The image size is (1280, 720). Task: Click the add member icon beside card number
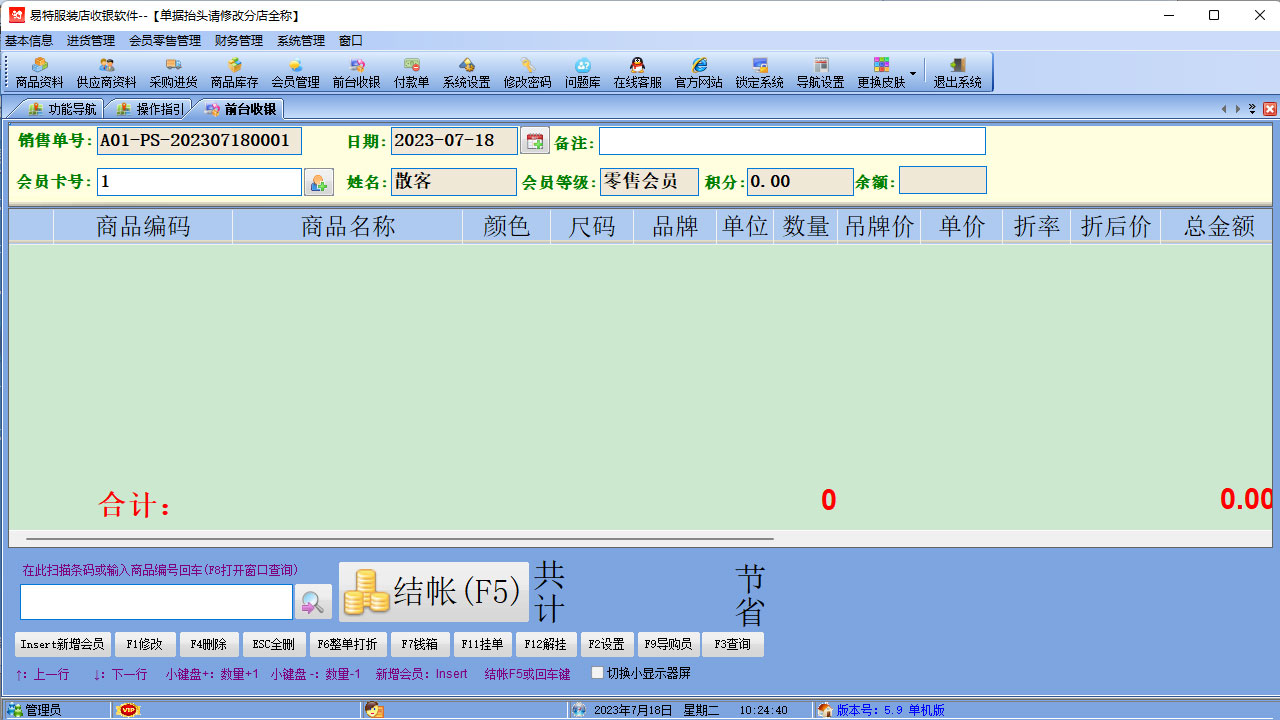[x=318, y=182]
